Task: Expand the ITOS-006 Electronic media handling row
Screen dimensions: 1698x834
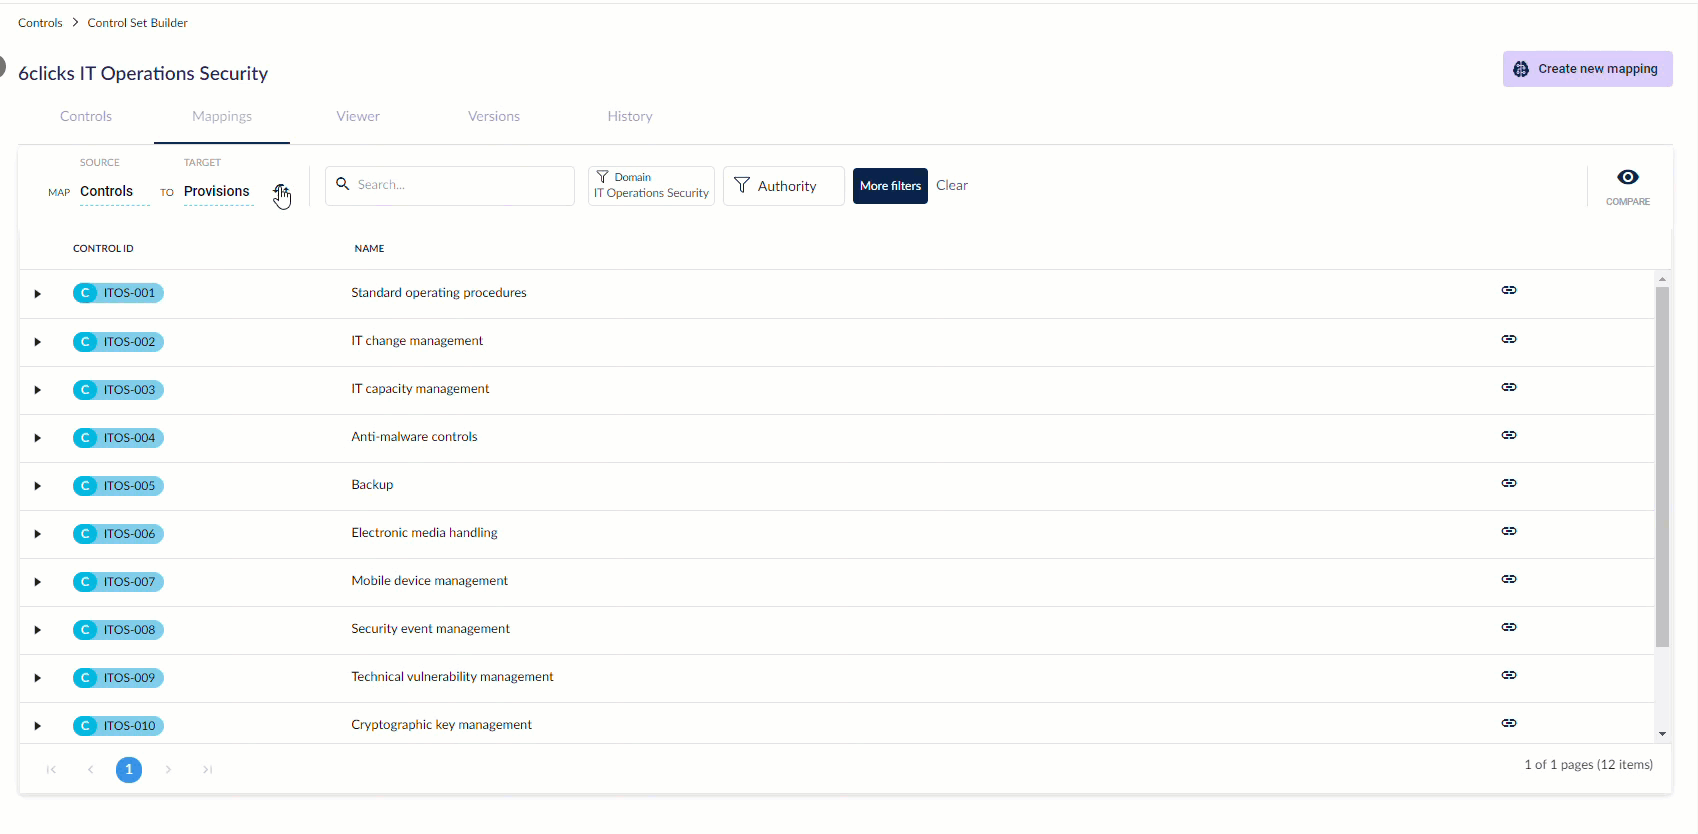Action: tap(38, 534)
